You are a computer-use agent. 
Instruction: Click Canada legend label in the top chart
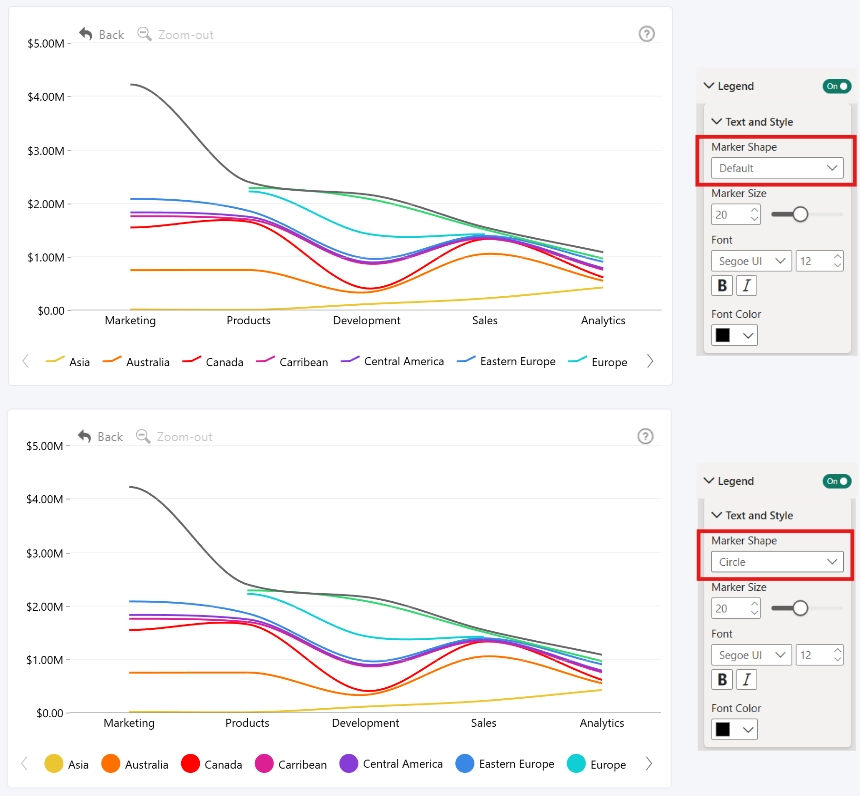coord(224,362)
